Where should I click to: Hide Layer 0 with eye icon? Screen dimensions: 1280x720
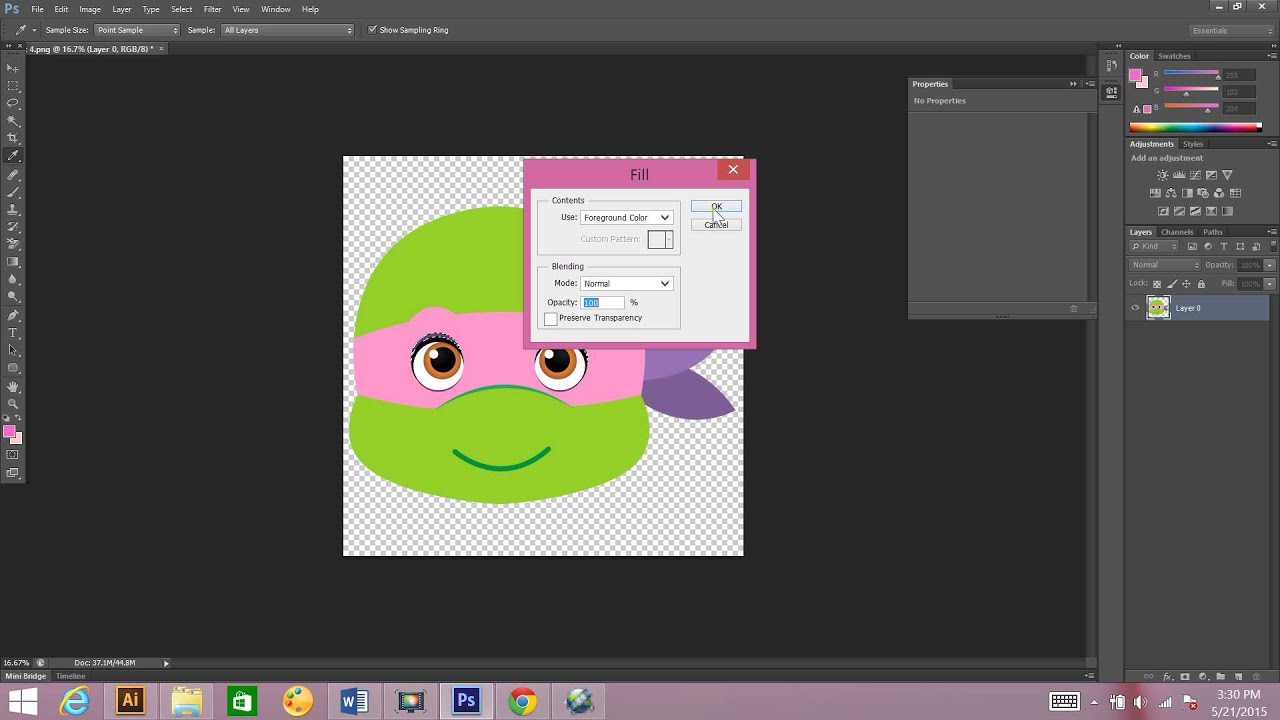(1135, 308)
